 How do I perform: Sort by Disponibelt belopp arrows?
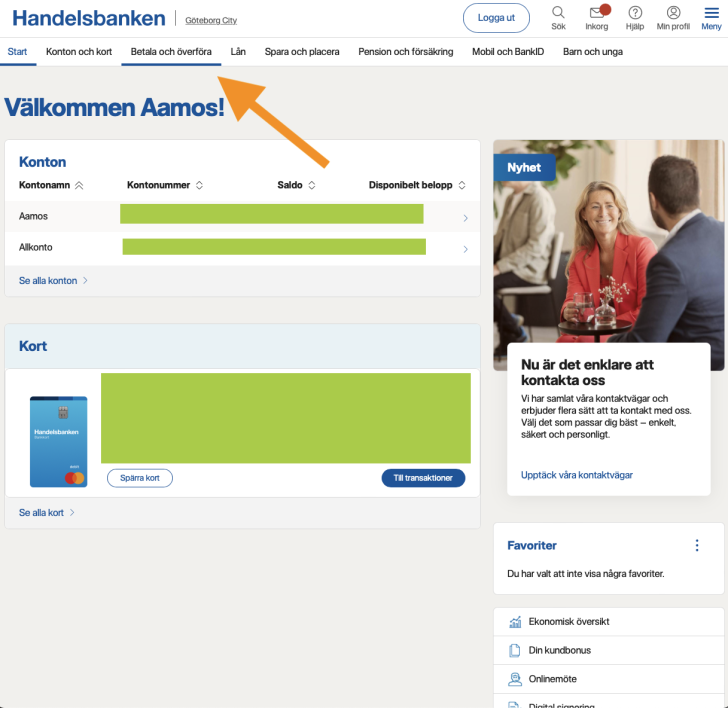(462, 185)
